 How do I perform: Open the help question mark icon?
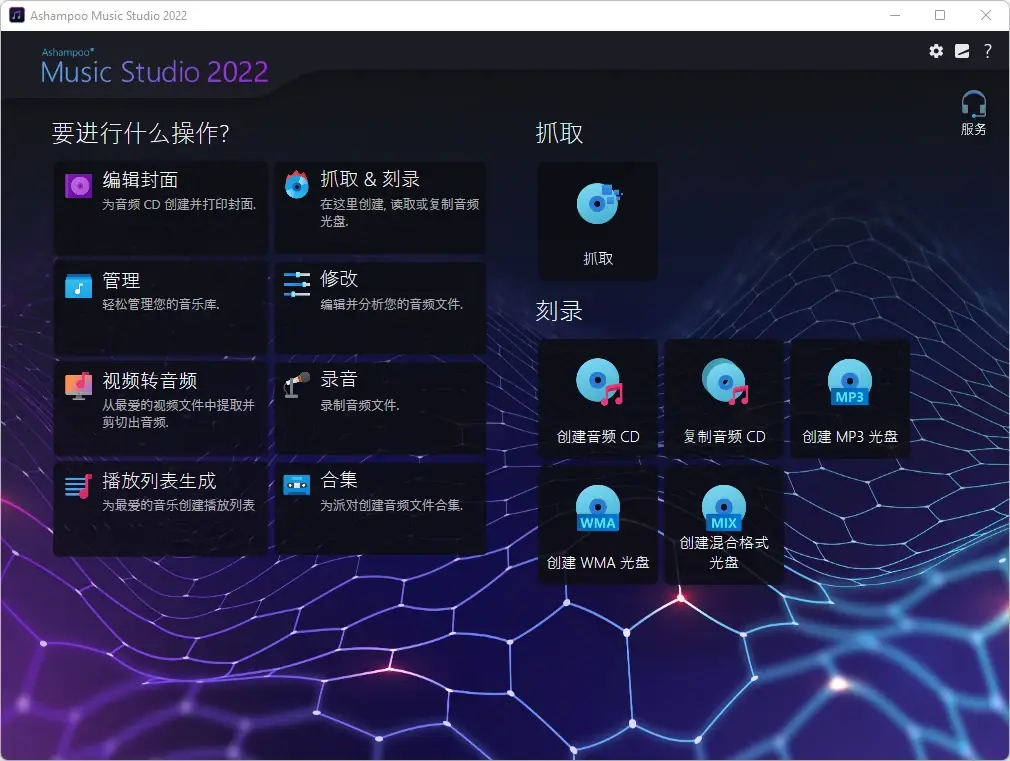click(987, 51)
